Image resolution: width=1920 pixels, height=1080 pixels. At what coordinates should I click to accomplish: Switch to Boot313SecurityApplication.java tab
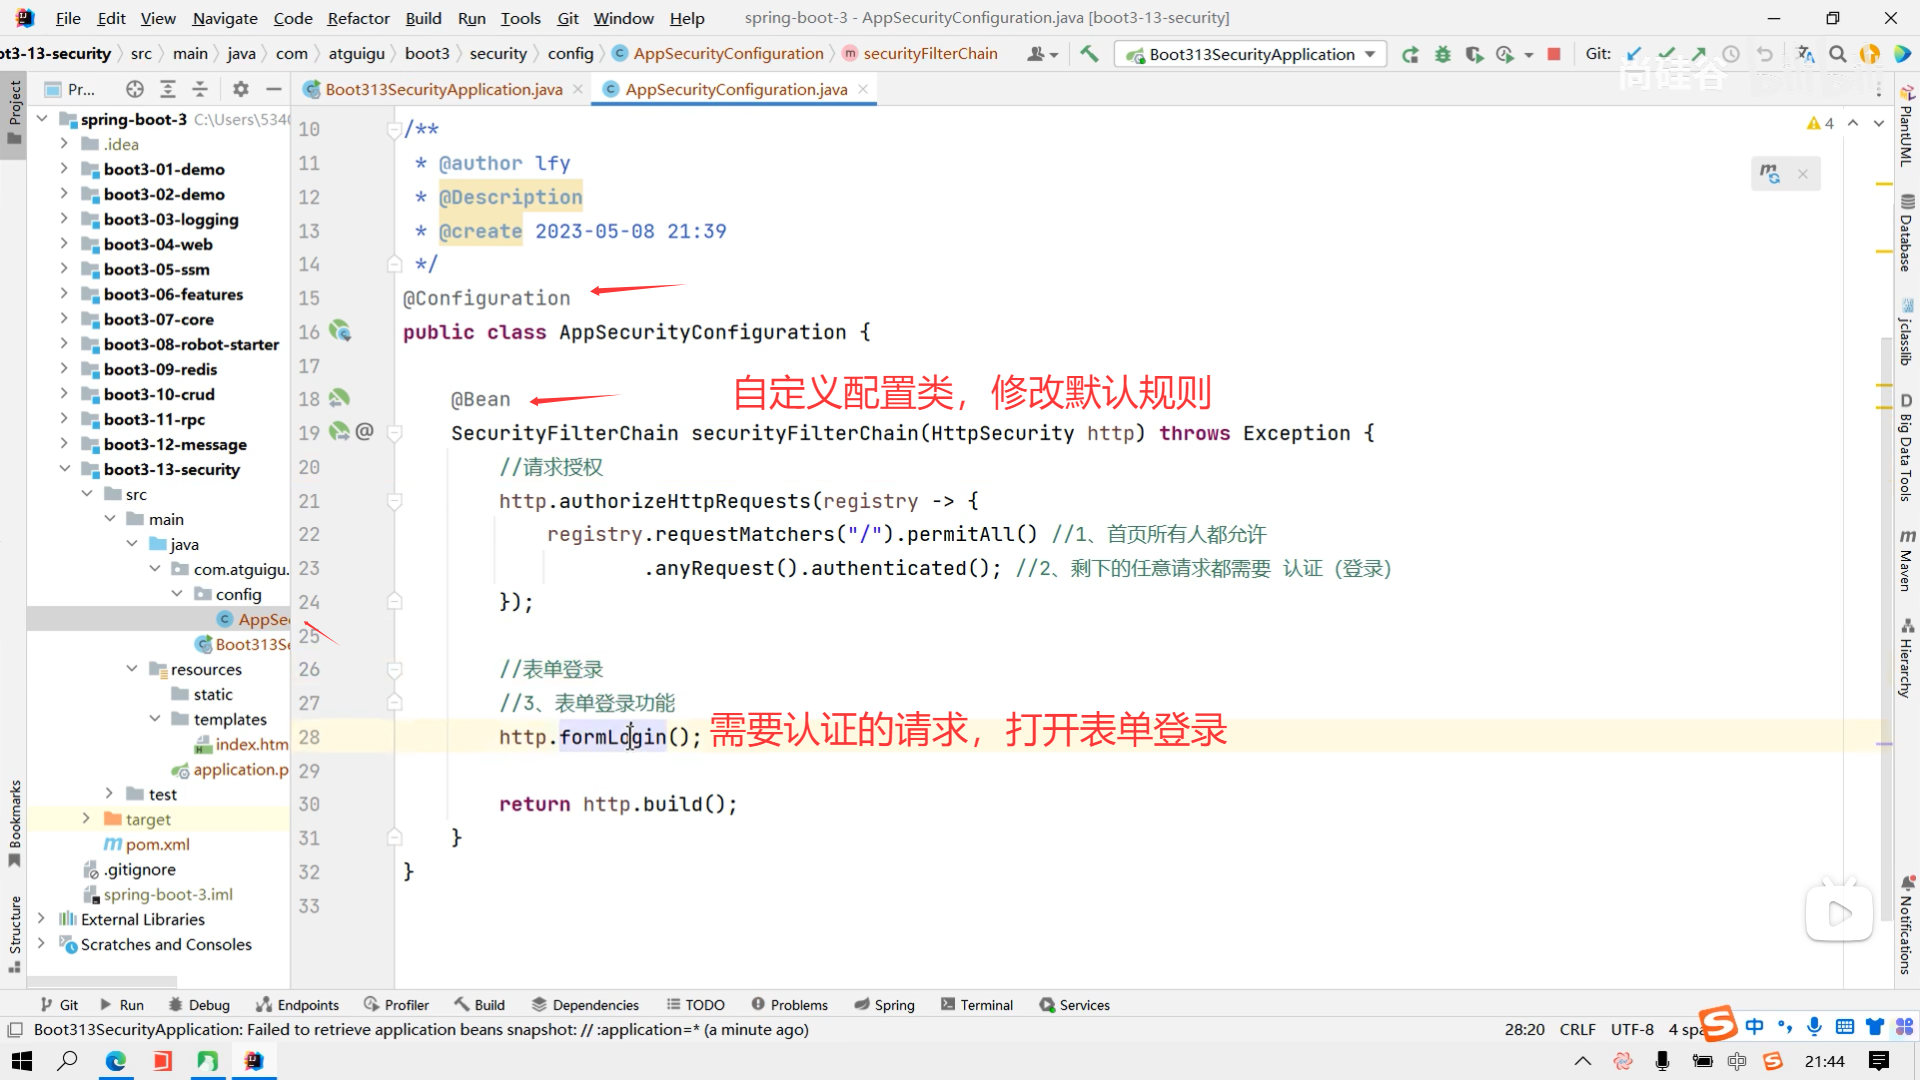tap(443, 89)
